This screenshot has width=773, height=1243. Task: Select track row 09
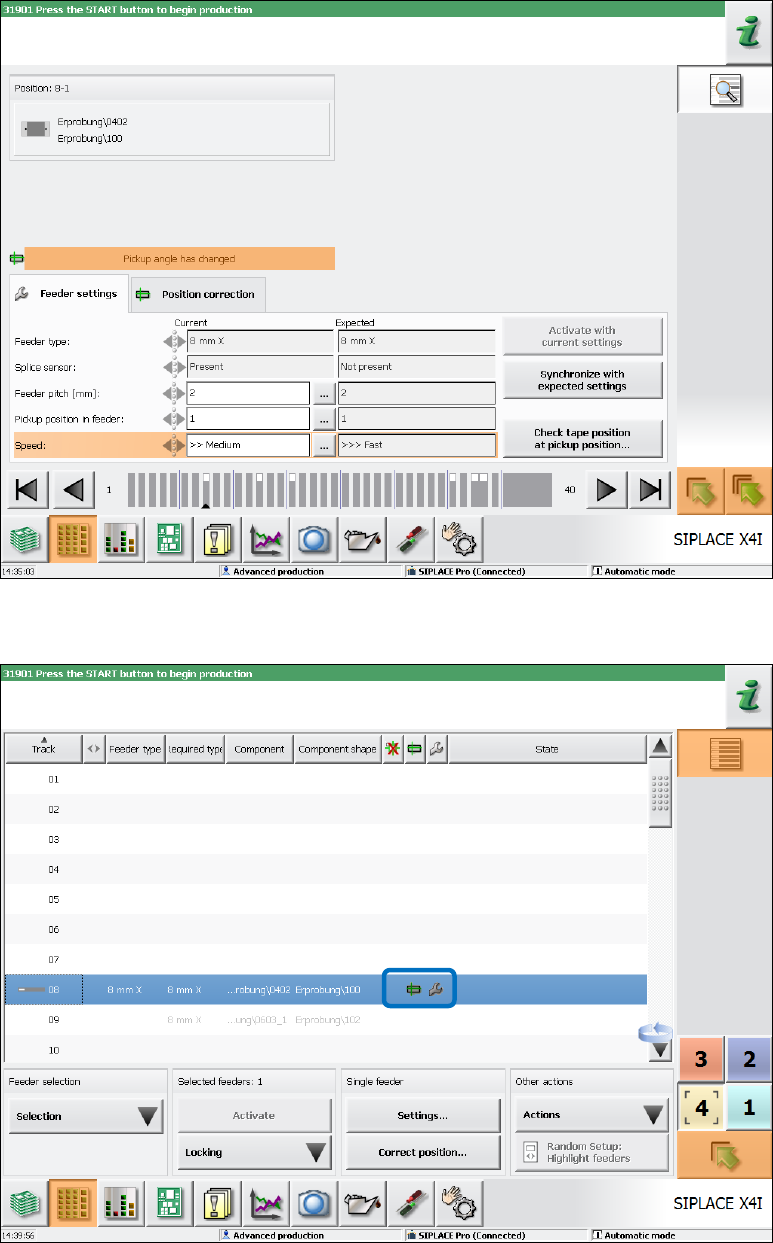pos(326,1020)
